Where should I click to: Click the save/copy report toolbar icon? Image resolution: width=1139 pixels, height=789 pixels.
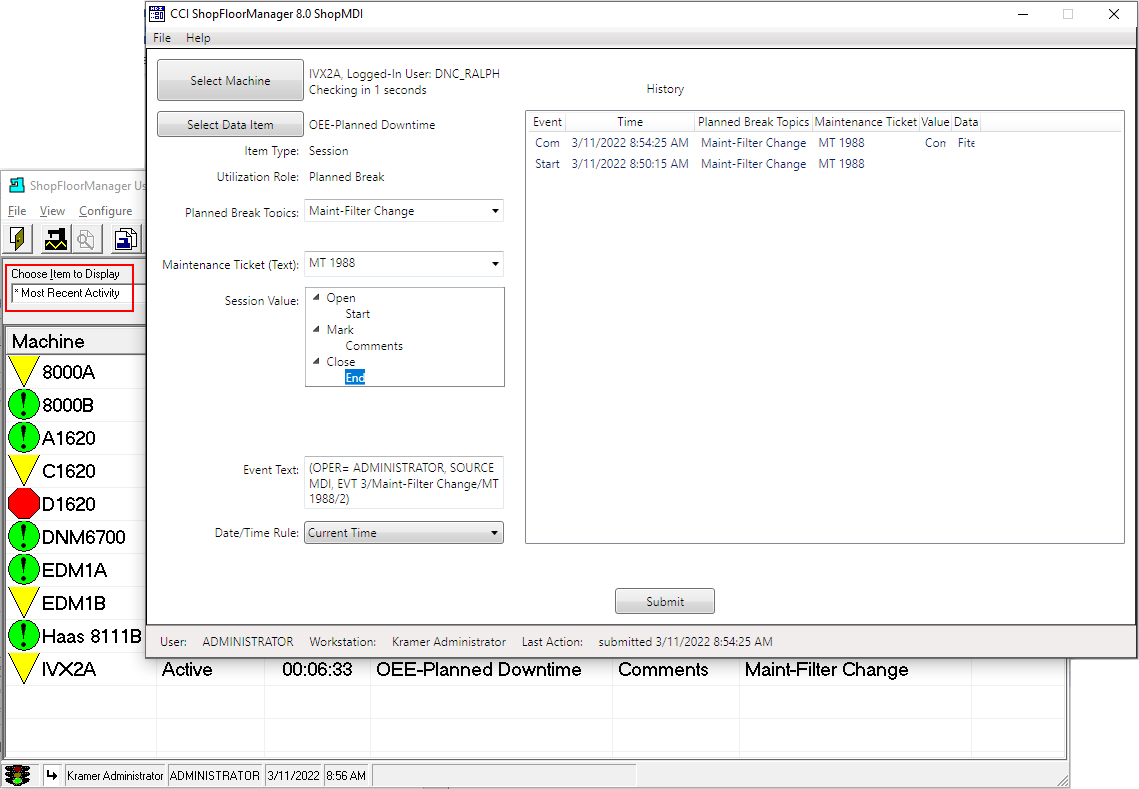tap(126, 238)
